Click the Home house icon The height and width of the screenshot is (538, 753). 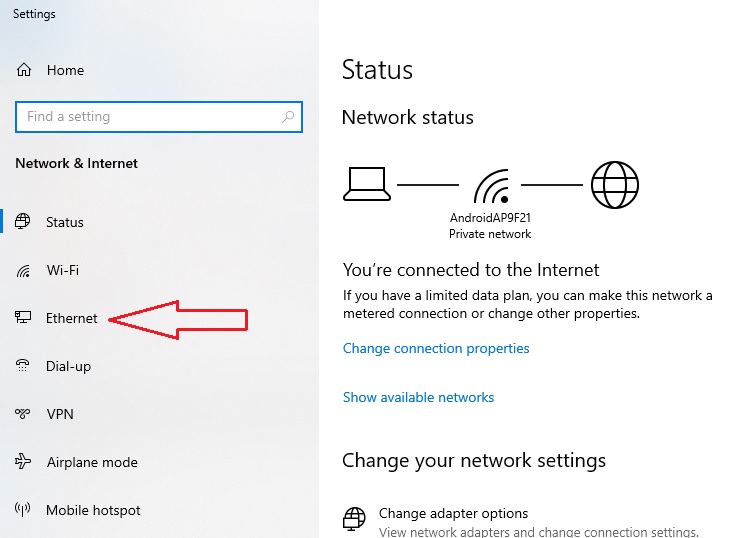coord(24,70)
